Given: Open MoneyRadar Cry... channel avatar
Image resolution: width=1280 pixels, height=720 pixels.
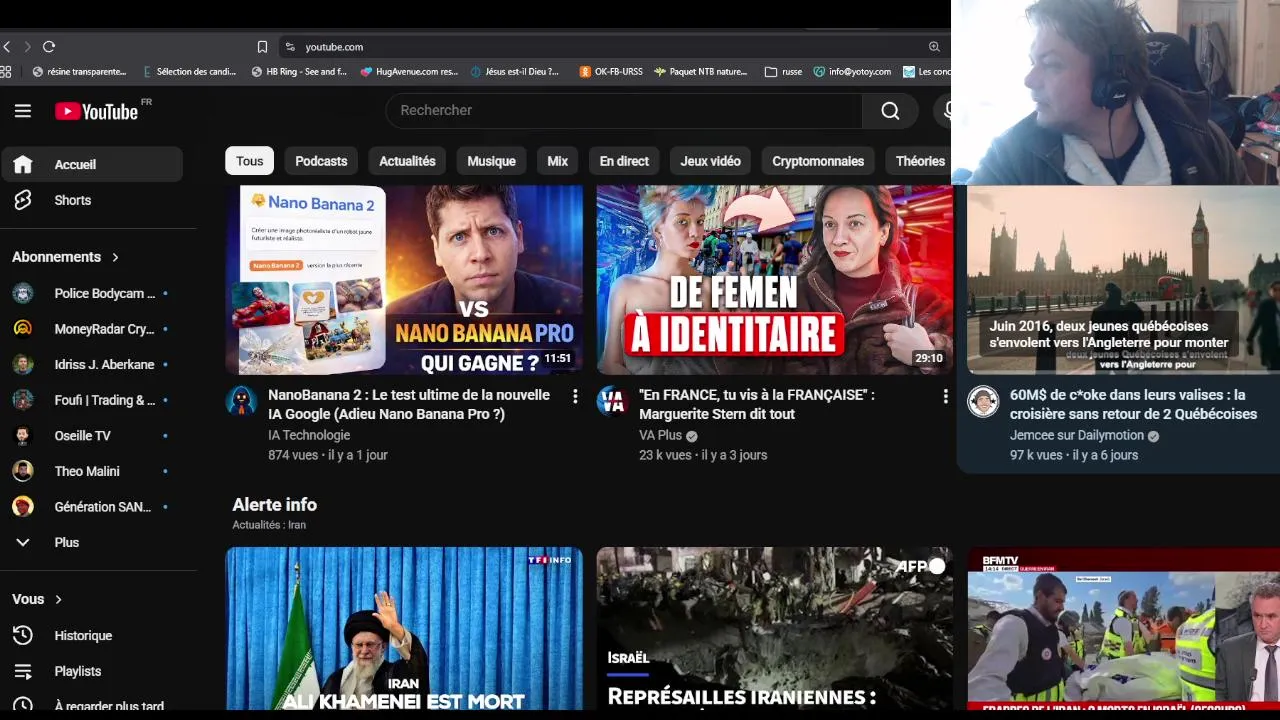Looking at the screenshot, I should pyautogui.click(x=23, y=329).
